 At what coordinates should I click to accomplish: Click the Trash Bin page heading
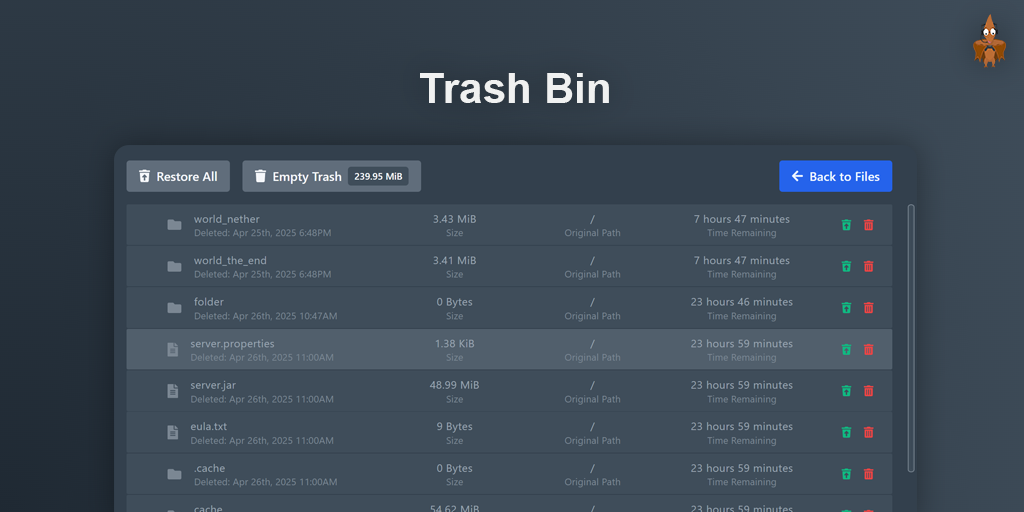click(x=515, y=89)
